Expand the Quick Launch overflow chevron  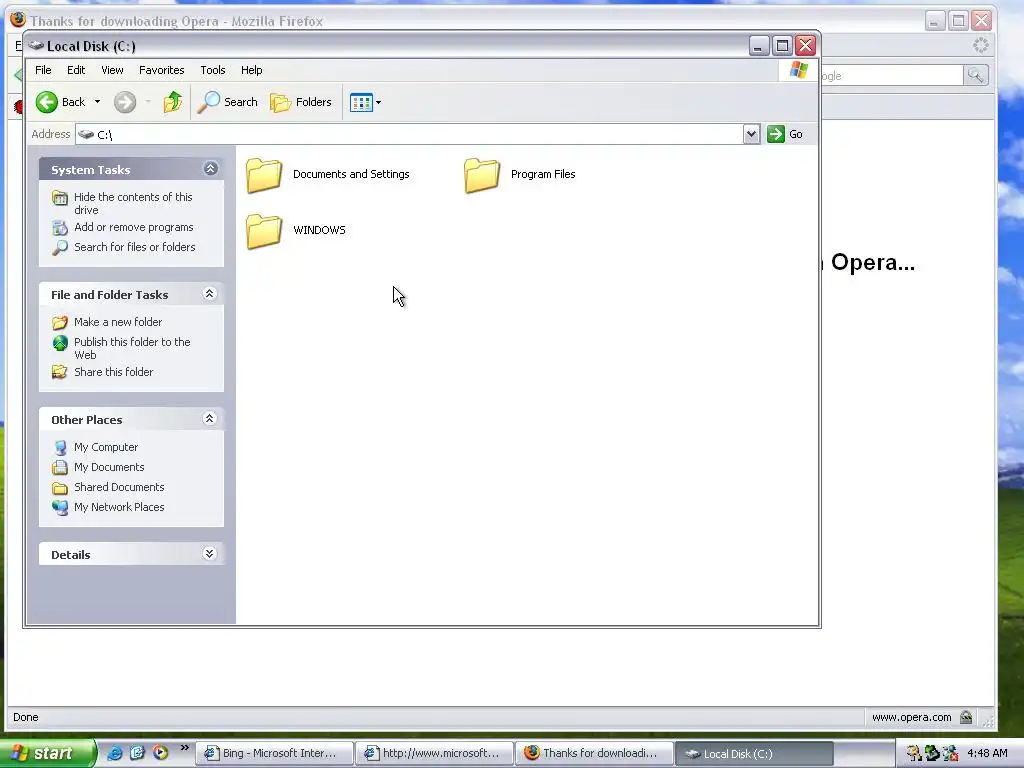click(x=185, y=748)
